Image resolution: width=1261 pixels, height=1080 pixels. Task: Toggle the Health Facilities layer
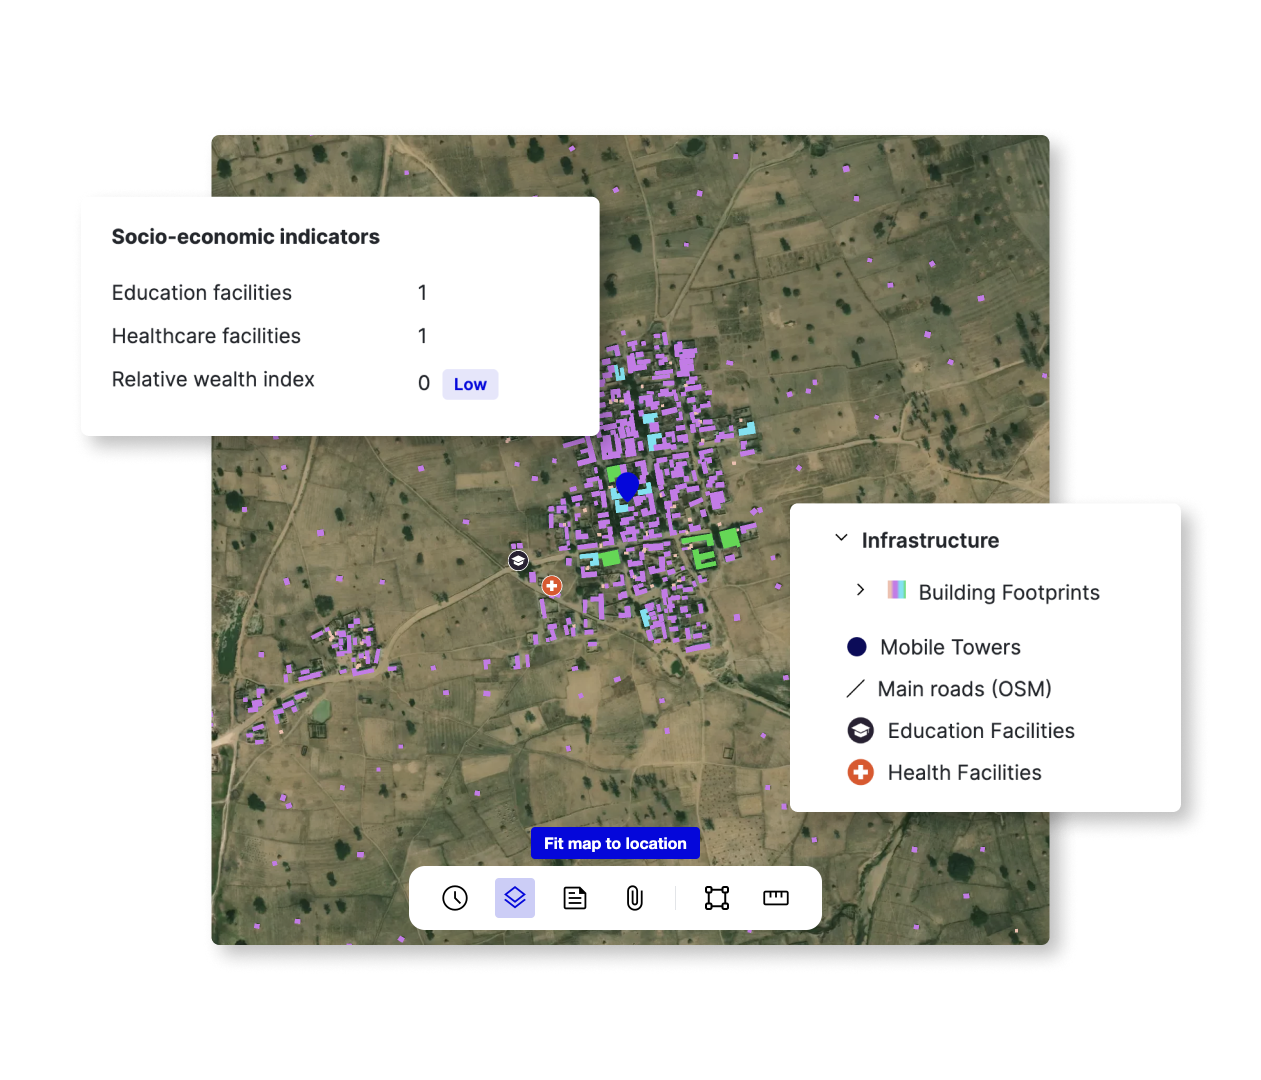pyautogui.click(x=963, y=773)
